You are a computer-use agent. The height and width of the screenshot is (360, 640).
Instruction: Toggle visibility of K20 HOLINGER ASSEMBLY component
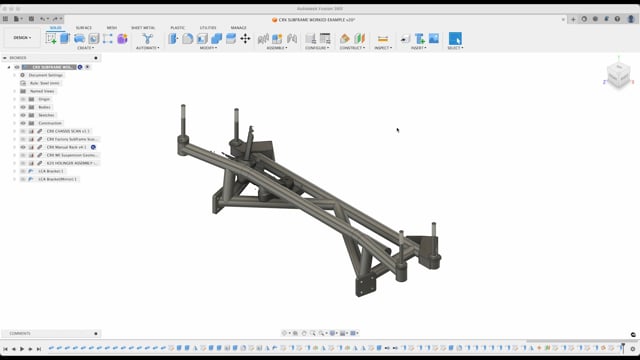click(23, 163)
